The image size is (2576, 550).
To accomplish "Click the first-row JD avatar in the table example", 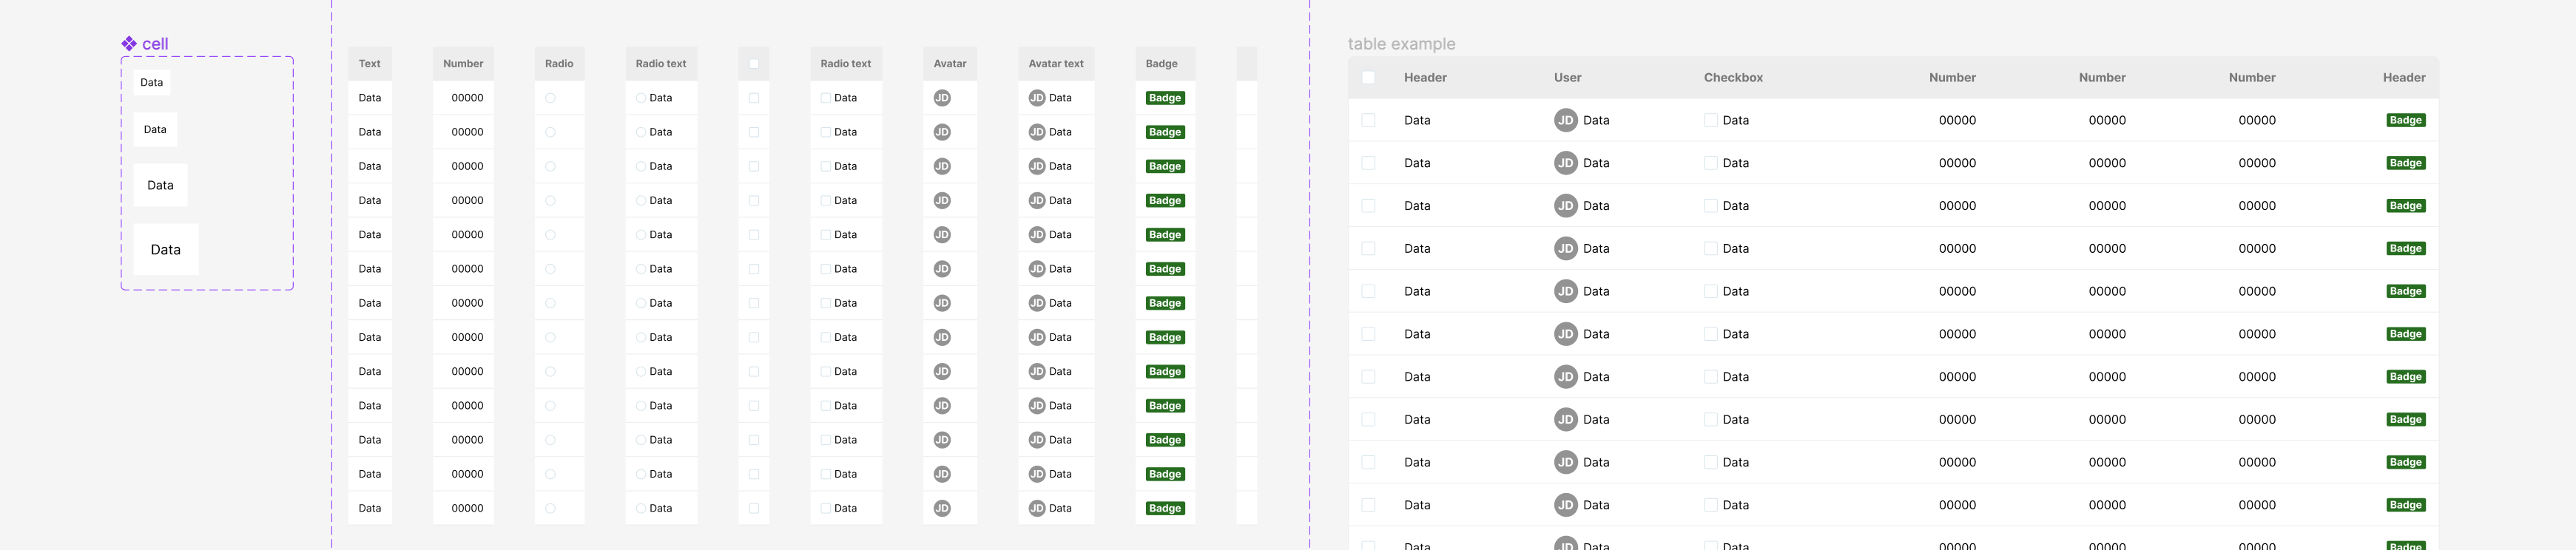I will 1565,120.
